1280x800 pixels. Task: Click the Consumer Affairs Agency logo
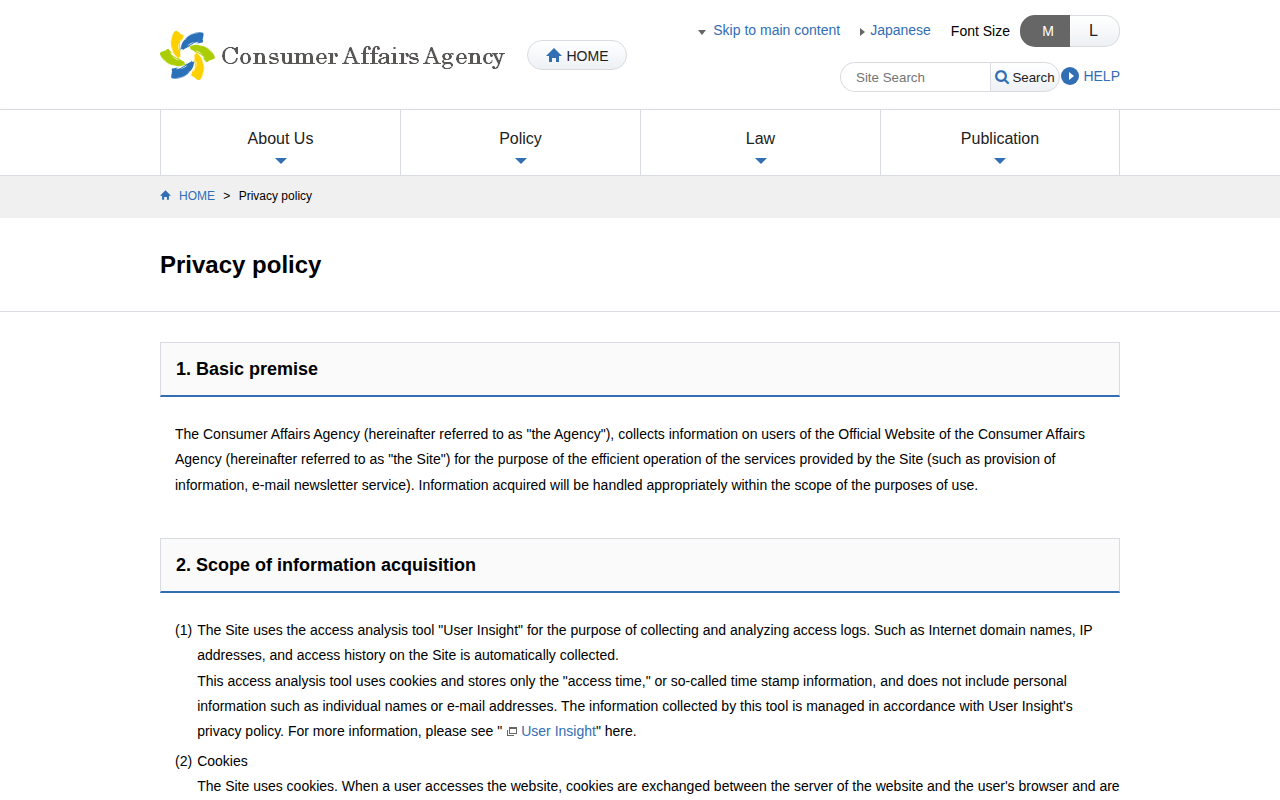pyautogui.click(x=332, y=56)
